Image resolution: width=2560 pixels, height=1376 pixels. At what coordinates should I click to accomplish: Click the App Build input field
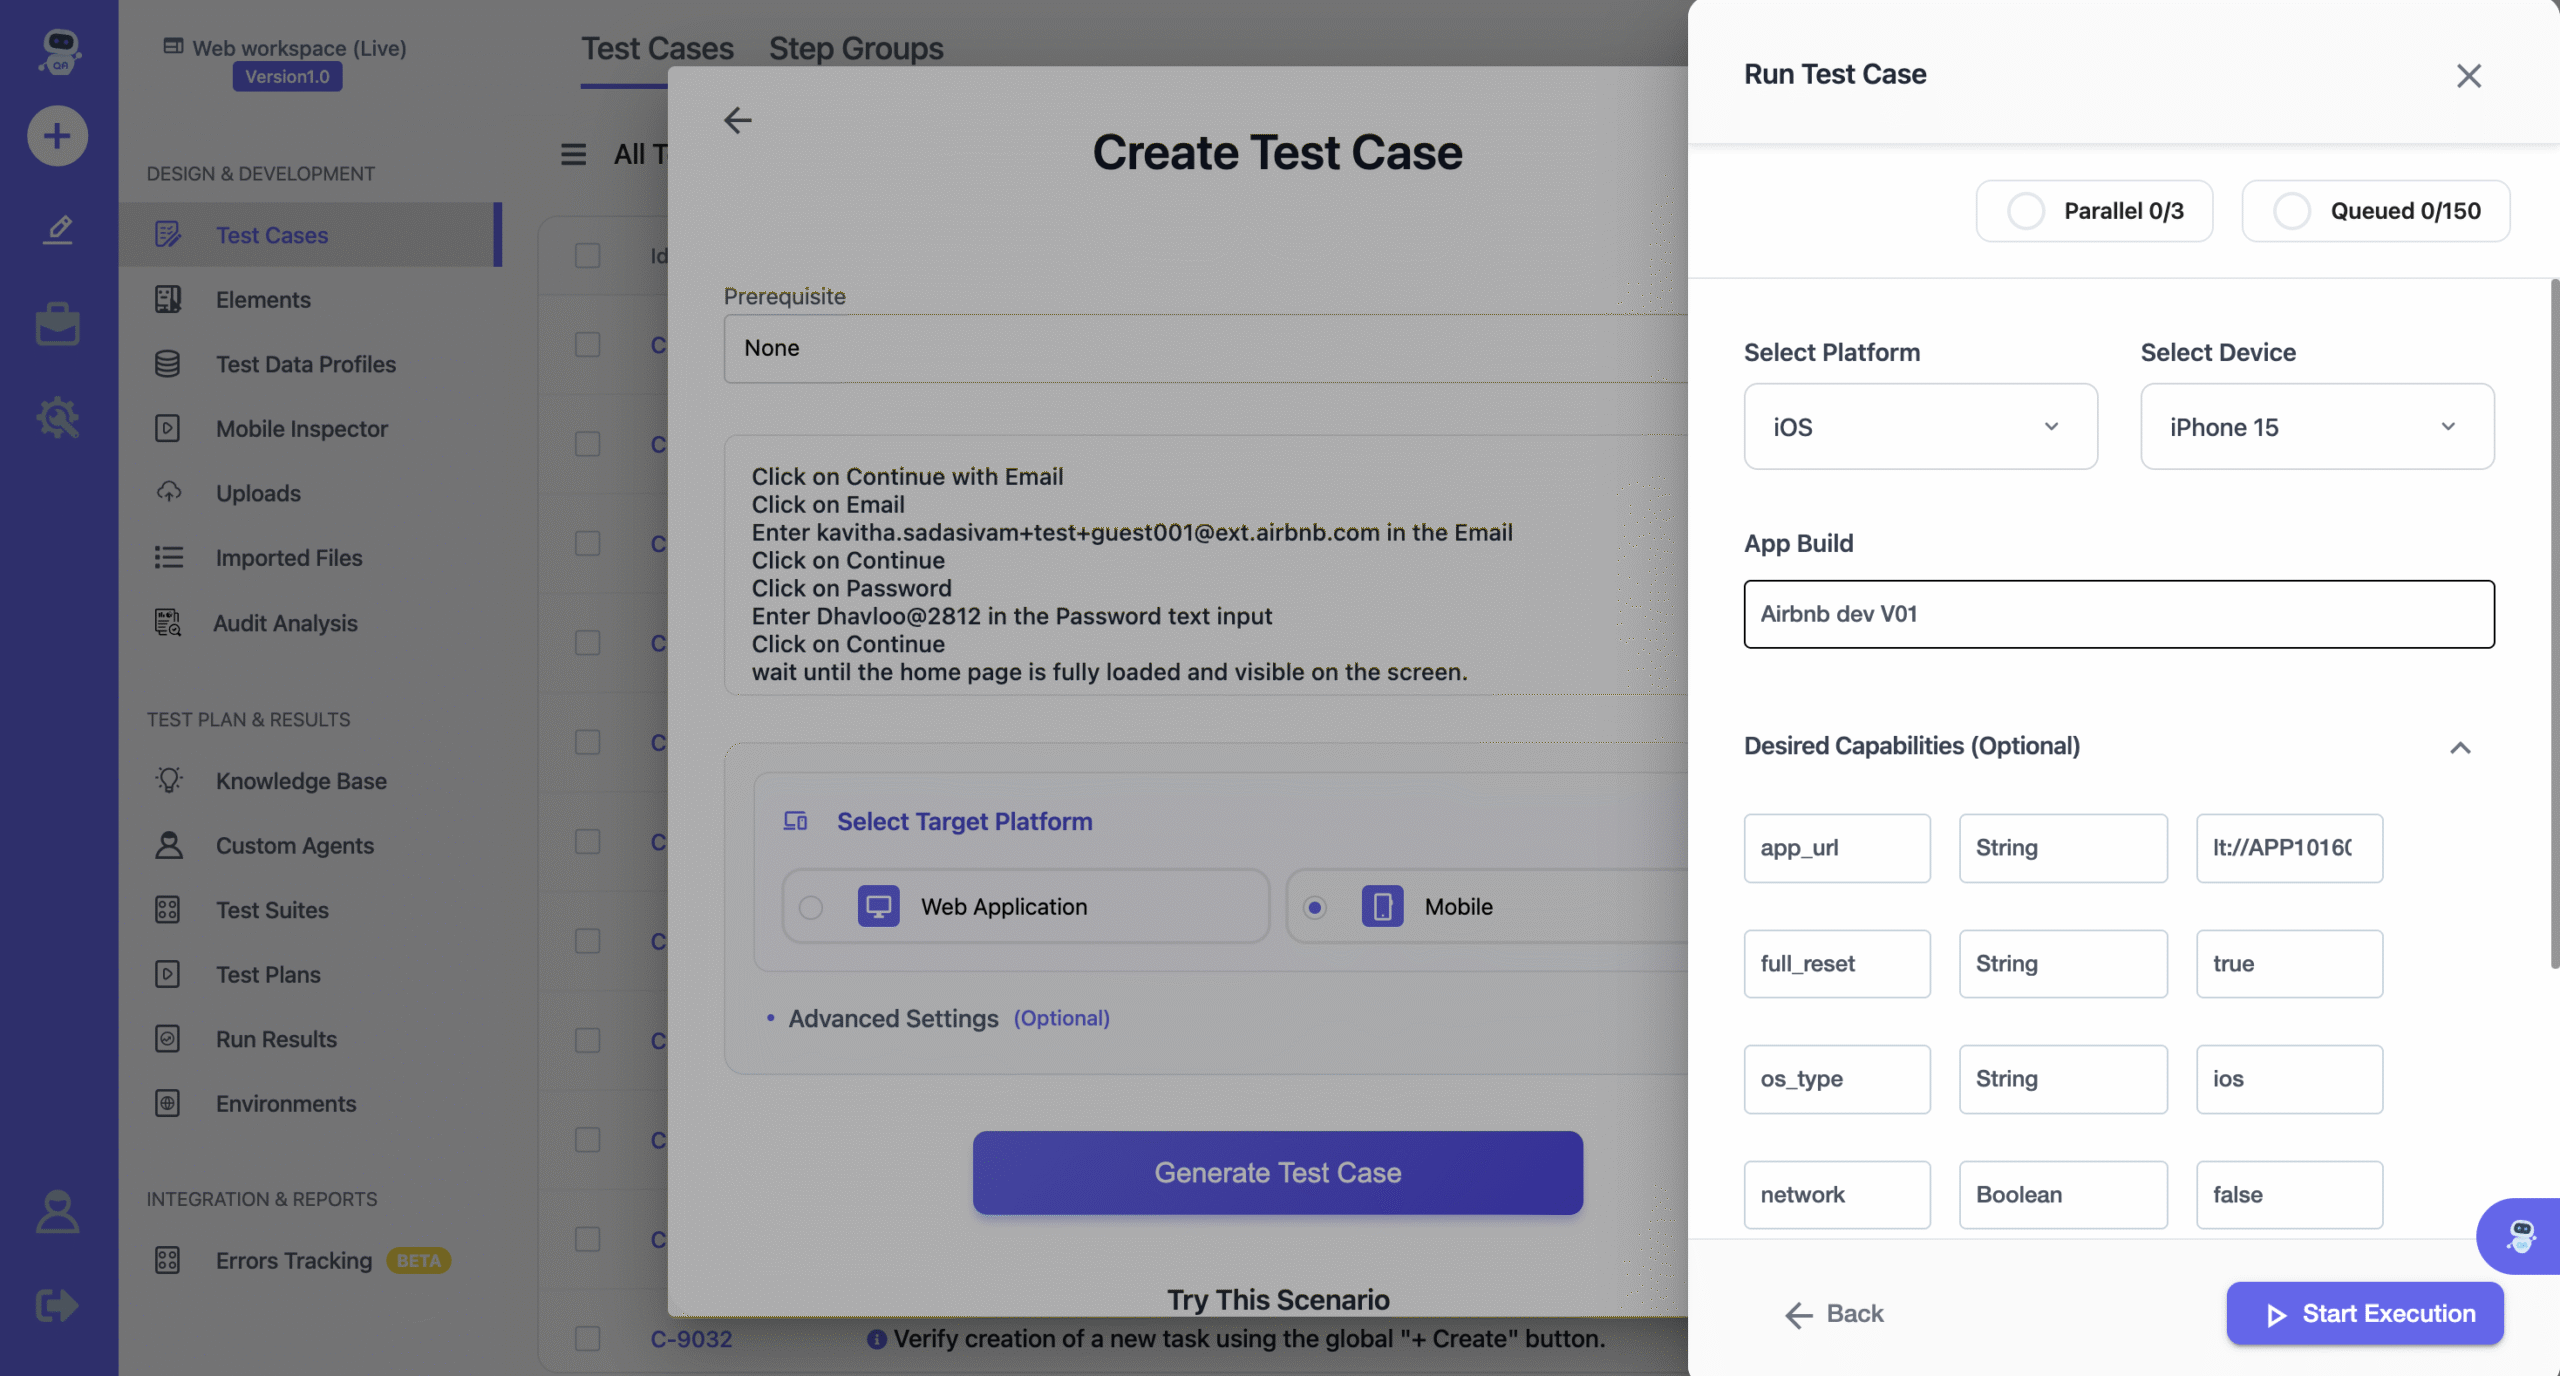[2118, 614]
